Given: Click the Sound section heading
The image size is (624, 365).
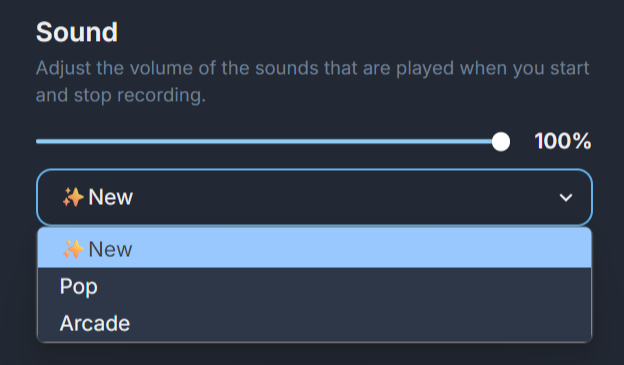Looking at the screenshot, I should click(77, 32).
